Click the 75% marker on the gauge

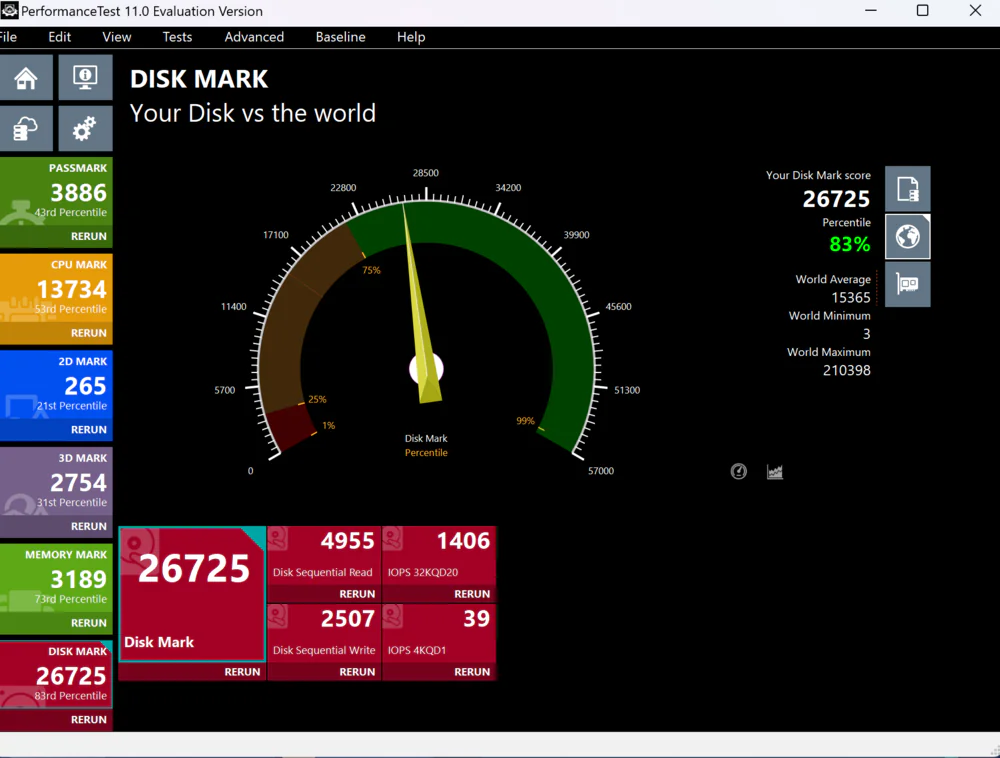point(371,270)
